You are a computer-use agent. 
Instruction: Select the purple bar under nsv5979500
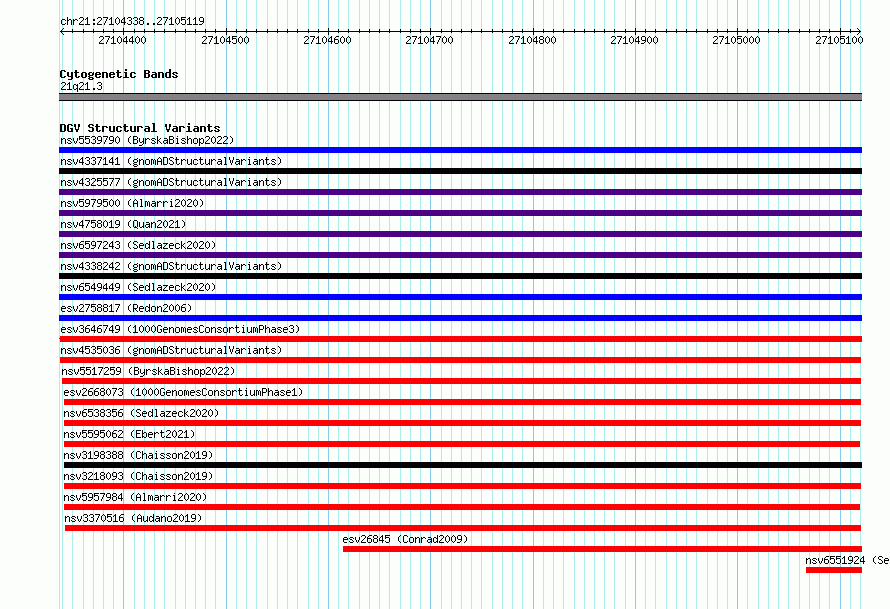(460, 213)
